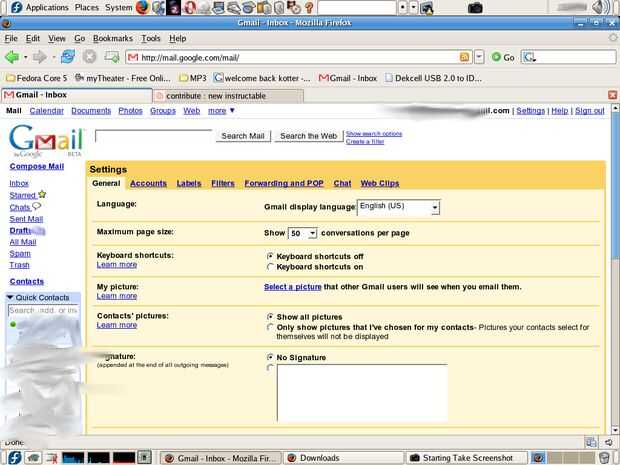The width and height of the screenshot is (620, 465).
Task: Open the Bookmarks menu
Action: point(113,38)
